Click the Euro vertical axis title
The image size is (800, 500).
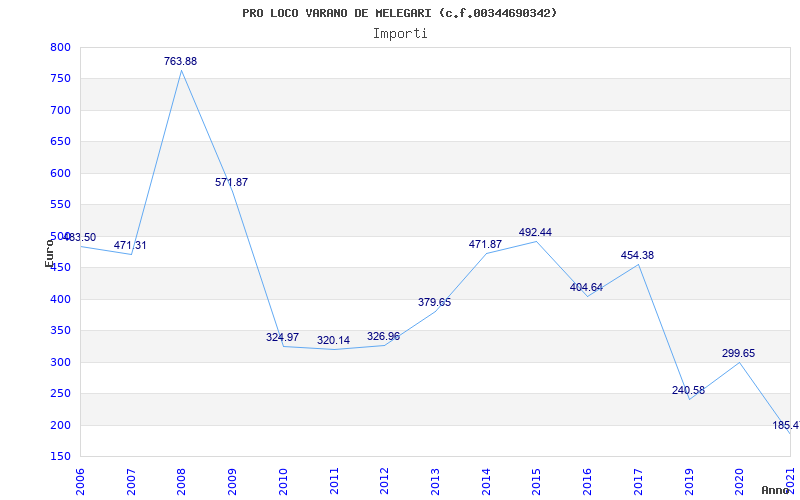[x=49, y=254]
